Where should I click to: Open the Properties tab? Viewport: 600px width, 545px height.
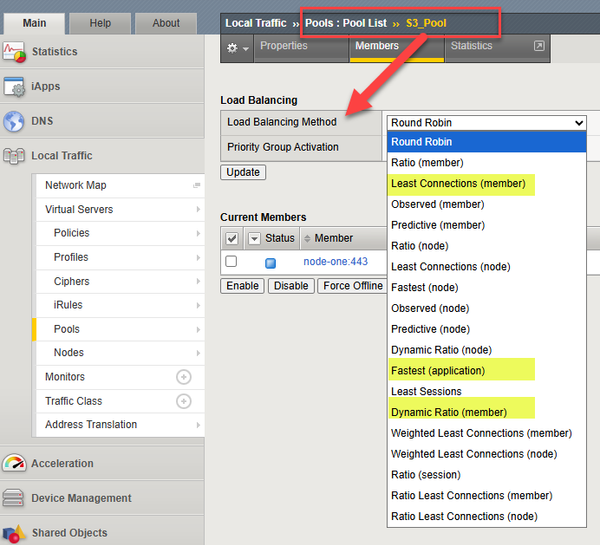pyautogui.click(x=302, y=48)
